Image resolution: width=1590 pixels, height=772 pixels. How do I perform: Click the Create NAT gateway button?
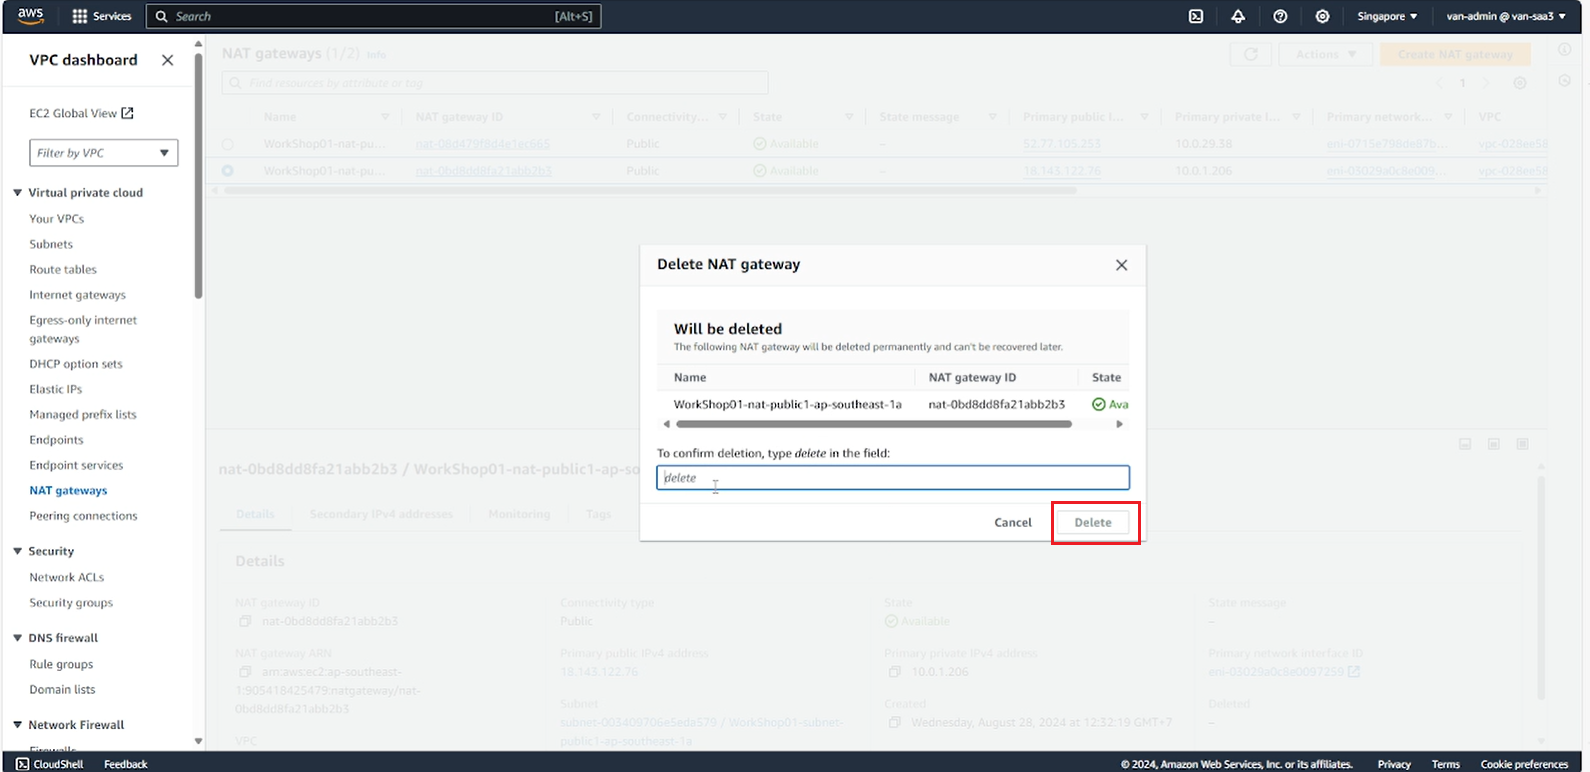pos(1455,54)
